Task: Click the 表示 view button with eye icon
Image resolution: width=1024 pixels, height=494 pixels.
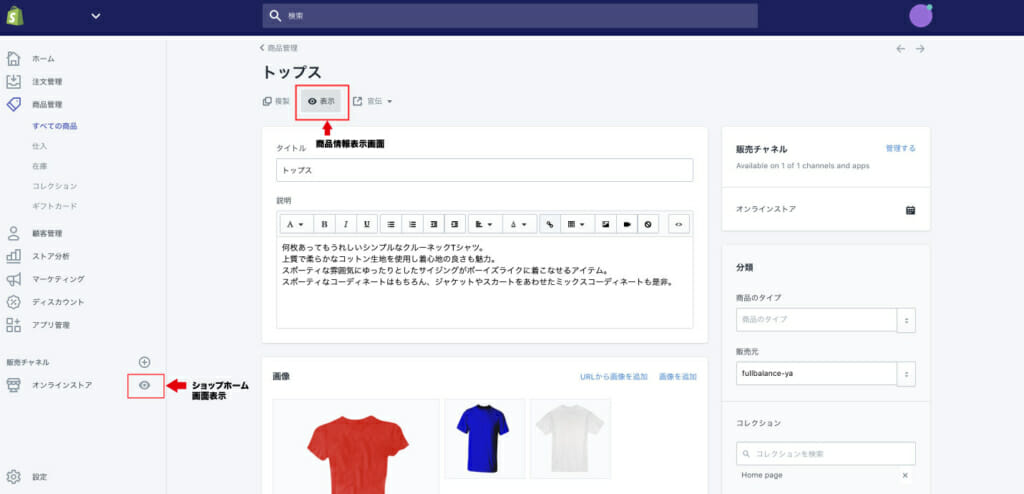Action: click(x=321, y=101)
